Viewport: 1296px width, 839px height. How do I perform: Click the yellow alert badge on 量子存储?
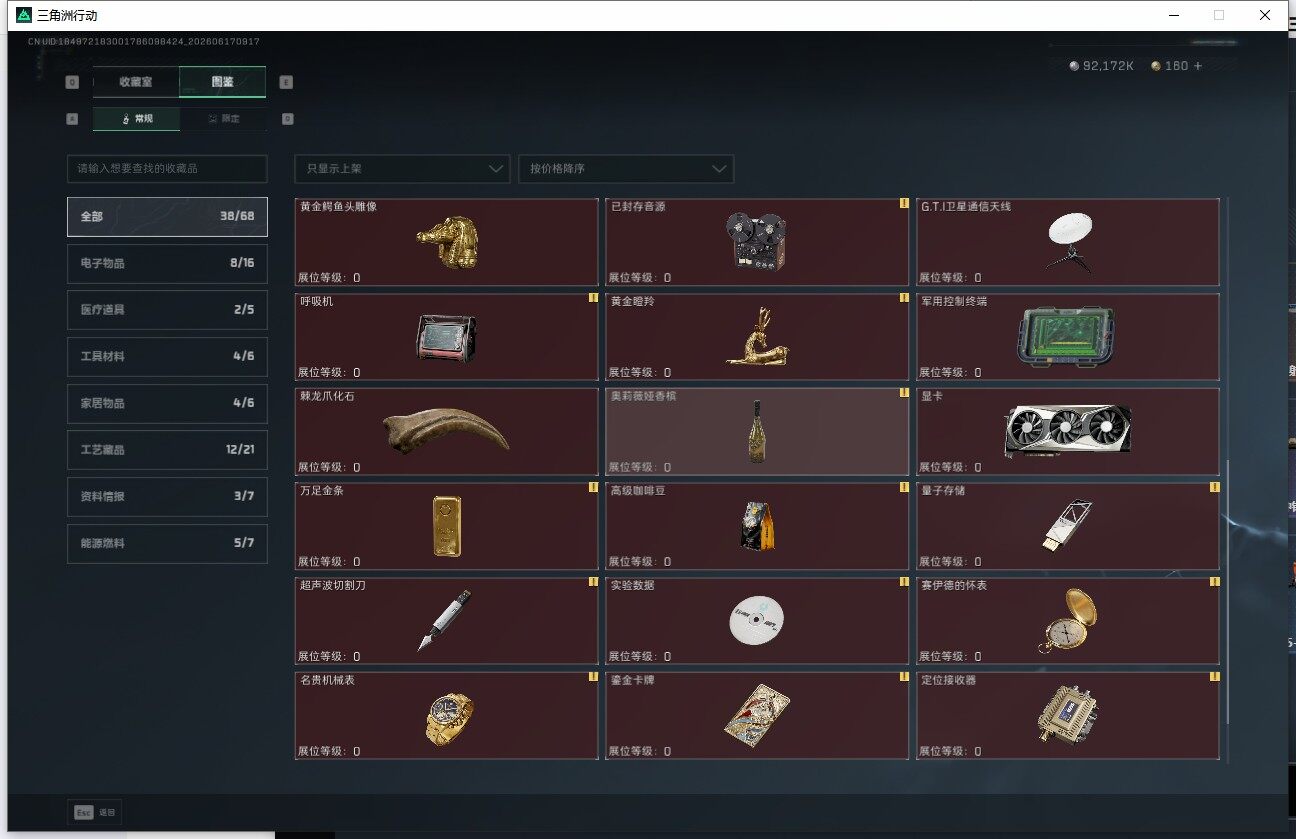(x=1214, y=487)
